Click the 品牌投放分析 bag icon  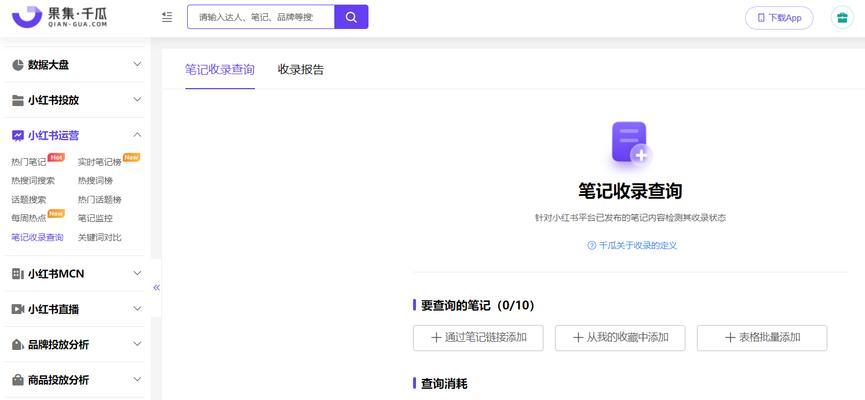(x=18, y=345)
